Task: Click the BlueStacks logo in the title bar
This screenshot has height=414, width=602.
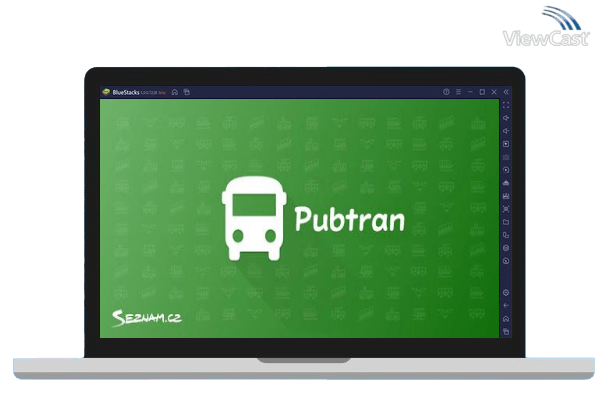Action: click(106, 92)
